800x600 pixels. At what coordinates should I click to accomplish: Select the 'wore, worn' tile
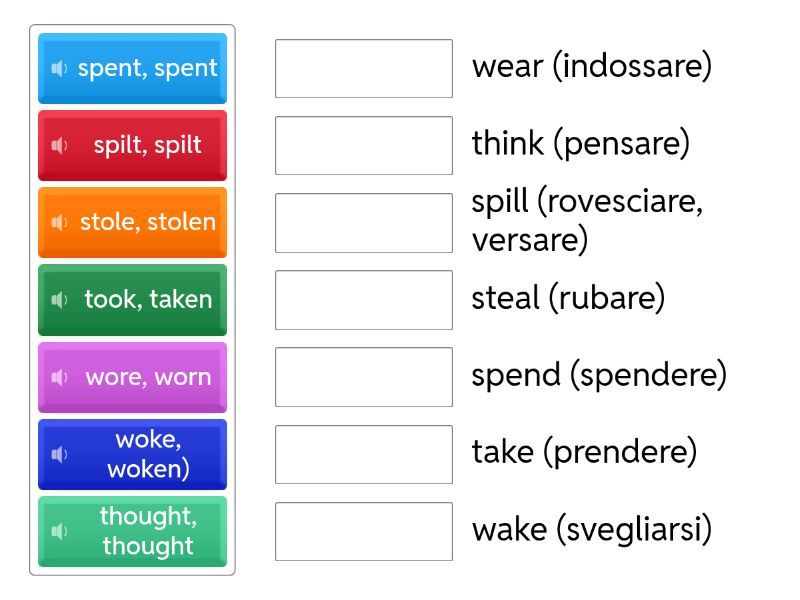tap(147, 377)
